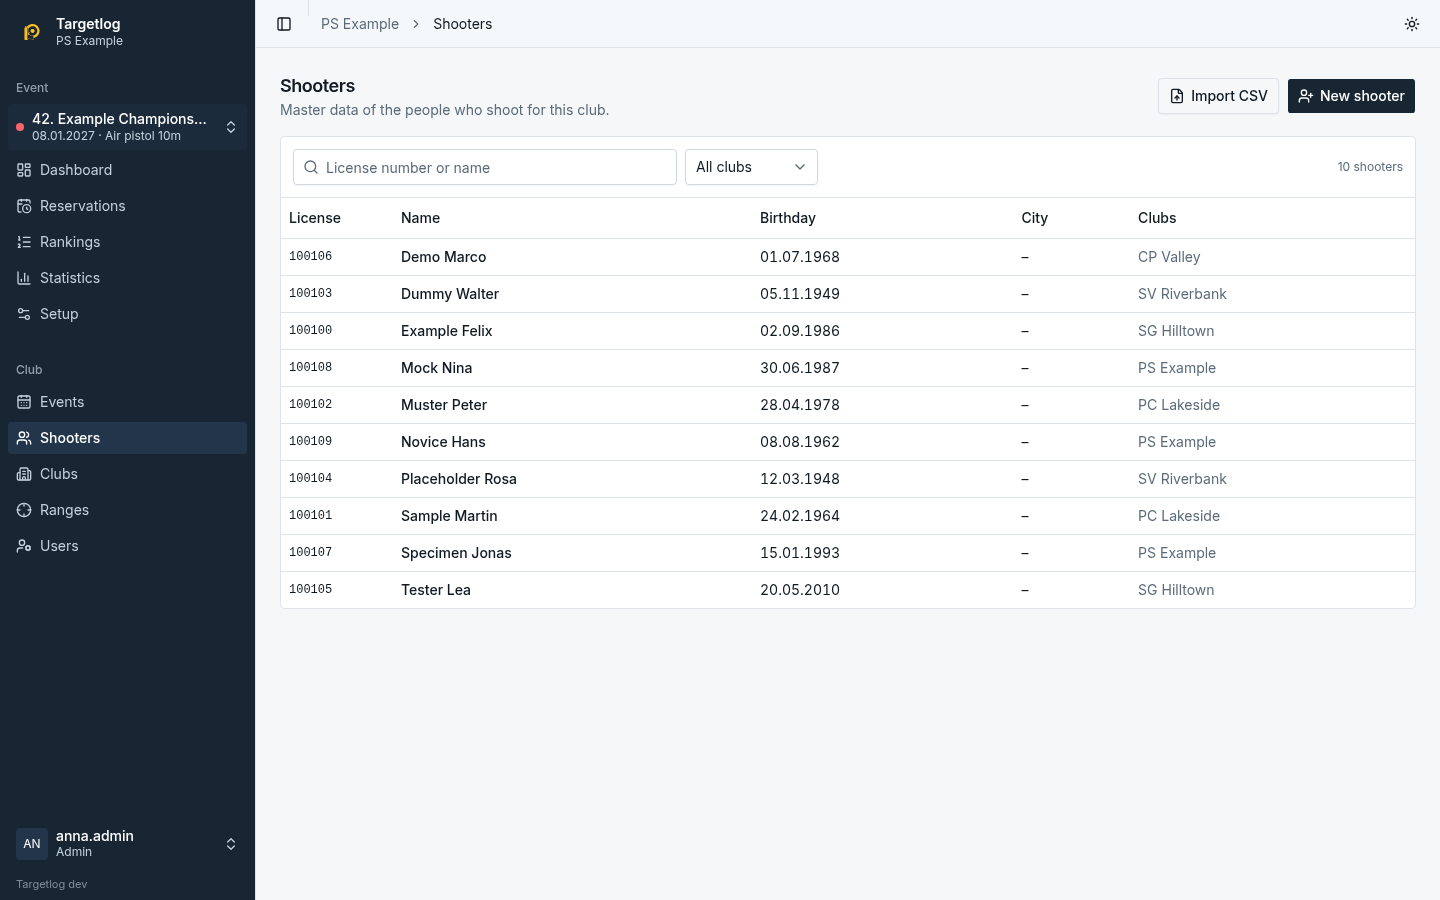Click SV Riverbank in Placeholder Rosa row
Viewport: 1440px width, 900px height.
1182,479
